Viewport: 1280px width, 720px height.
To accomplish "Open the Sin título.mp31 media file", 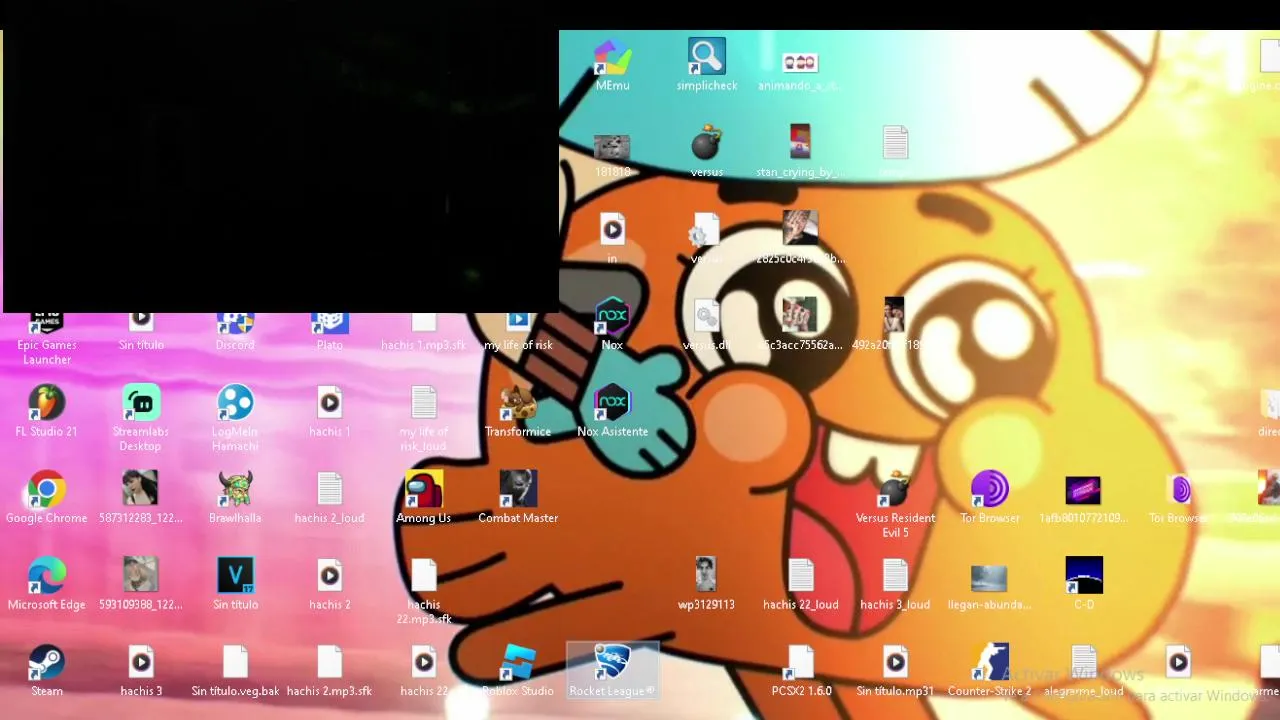I will (x=895, y=669).
